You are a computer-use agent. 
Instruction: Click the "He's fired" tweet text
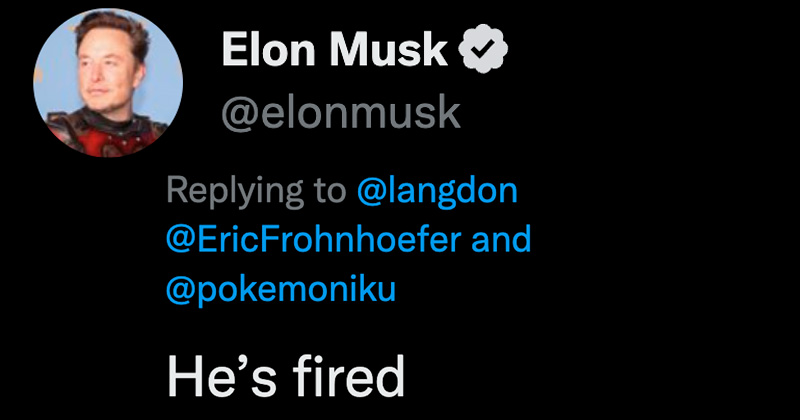point(285,377)
